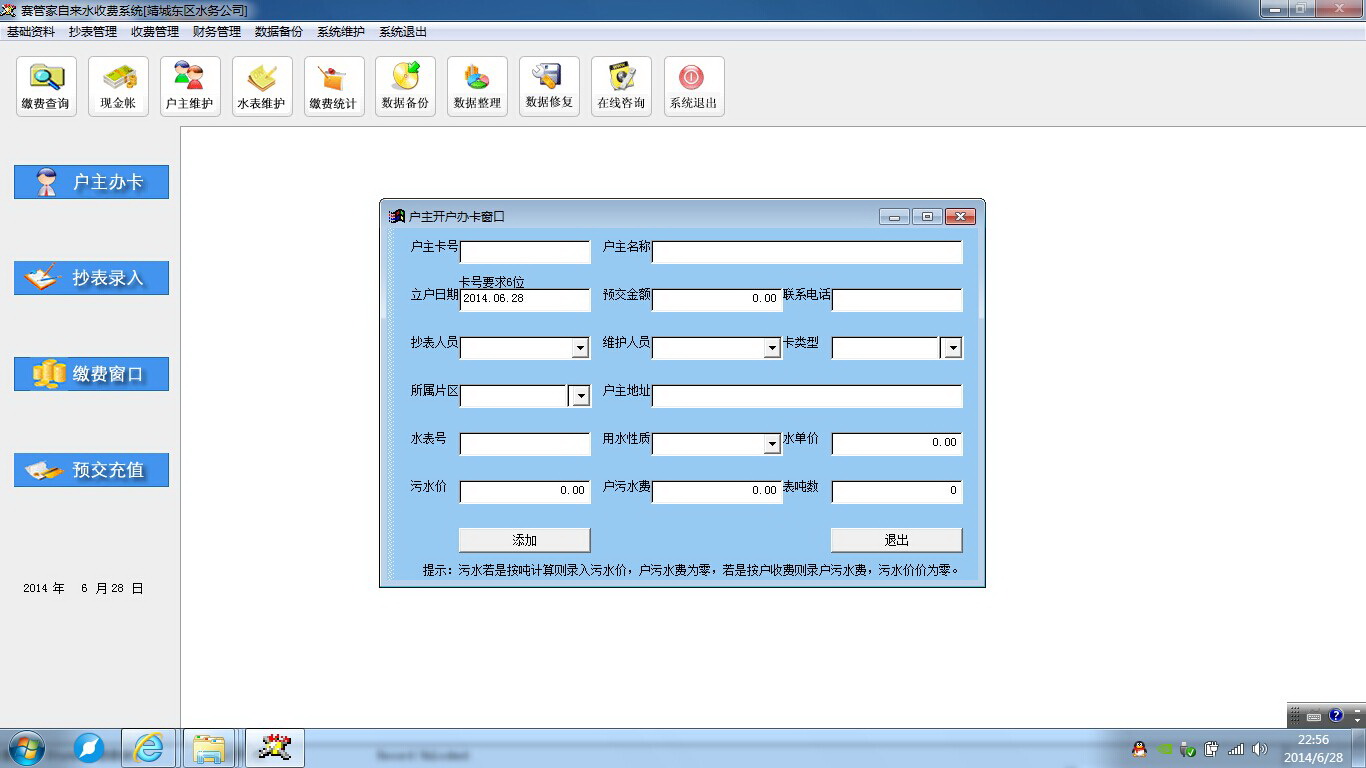This screenshot has width=1366, height=768.
Task: Click into the 户主名称 field
Action: (x=807, y=252)
